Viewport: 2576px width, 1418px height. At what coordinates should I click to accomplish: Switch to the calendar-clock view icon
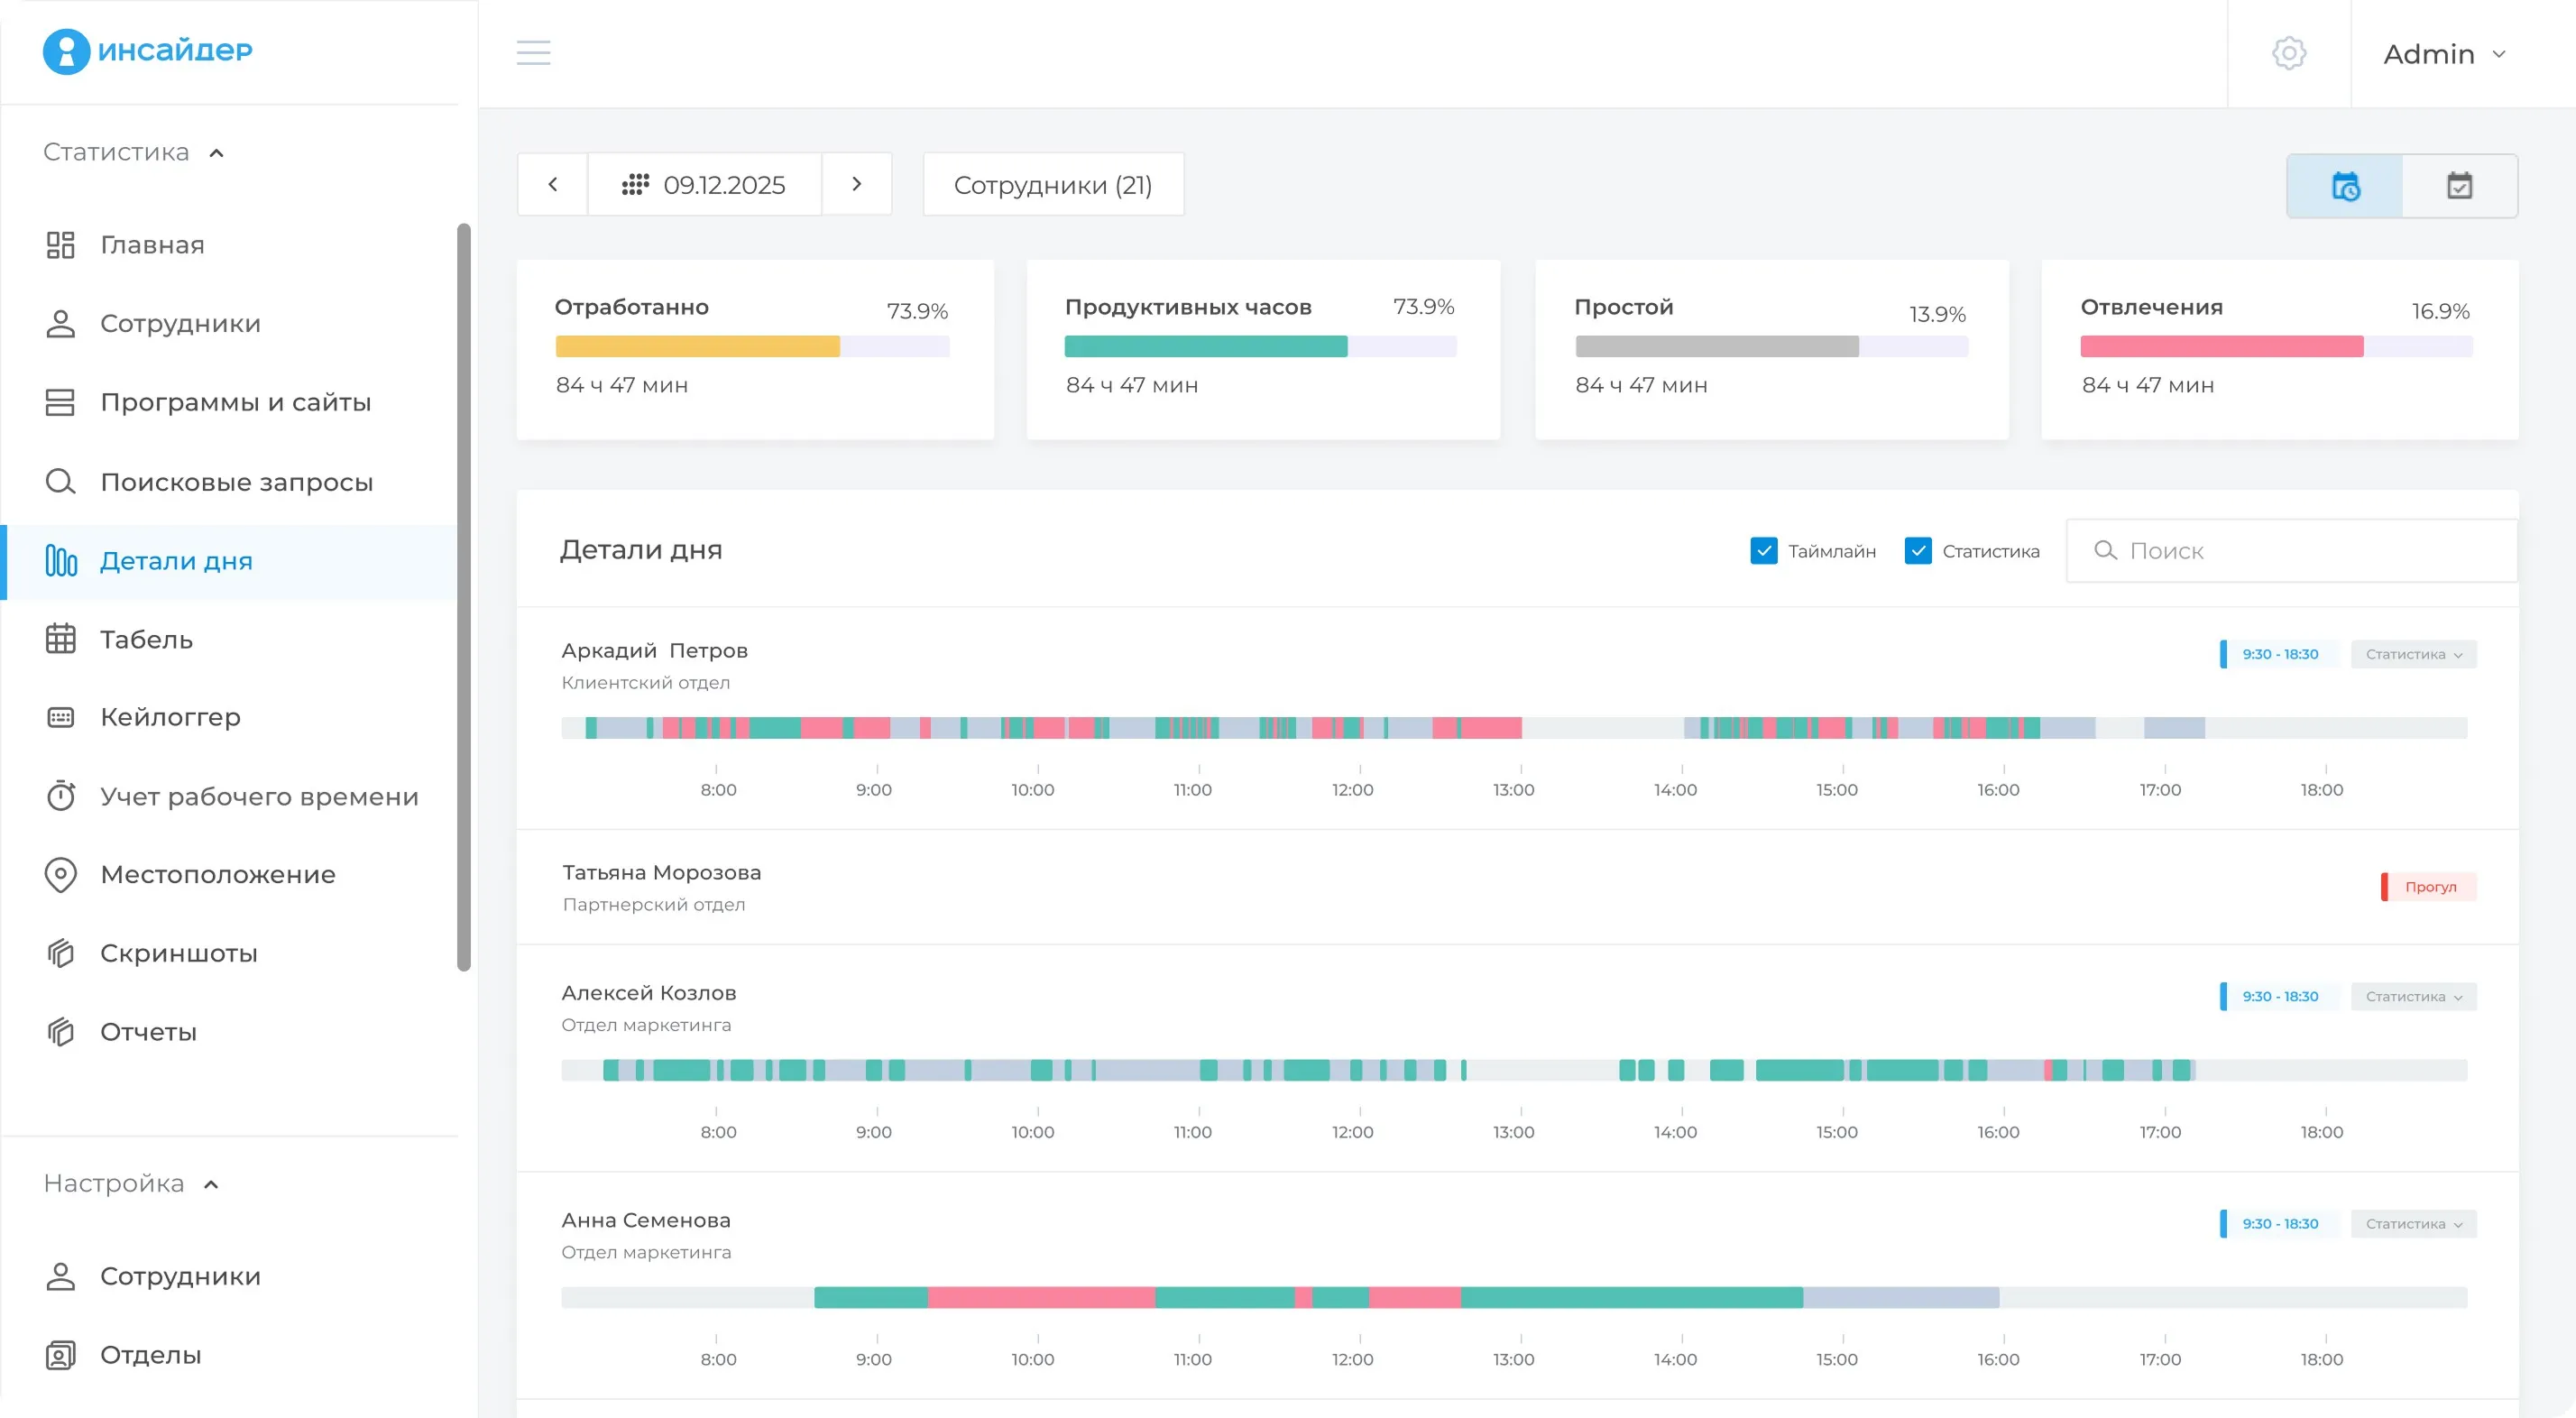coord(2345,186)
